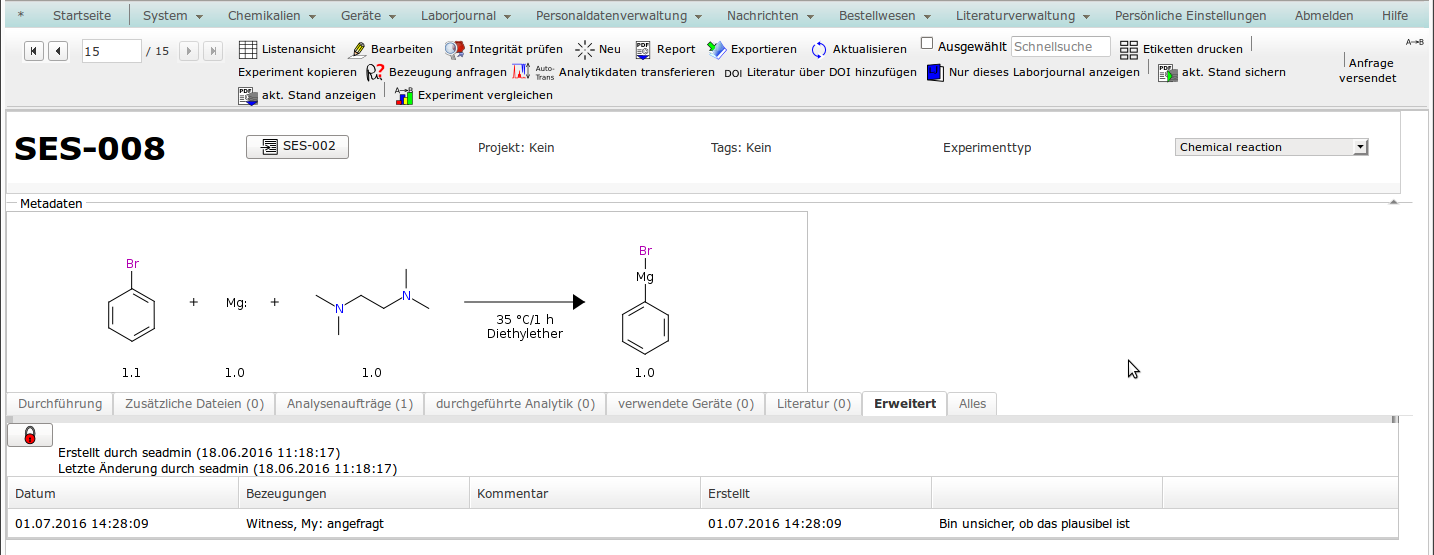This screenshot has width=1434, height=555.
Task: Click Etiketten drucken label icon
Action: 1129,49
